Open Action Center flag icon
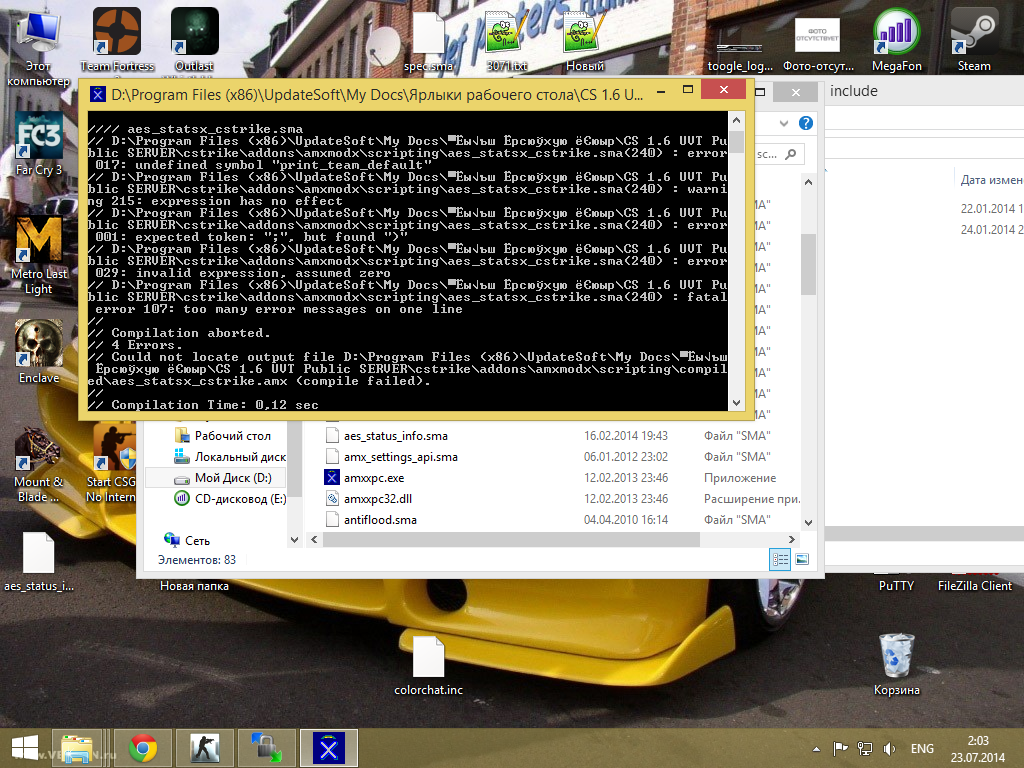 [840, 749]
